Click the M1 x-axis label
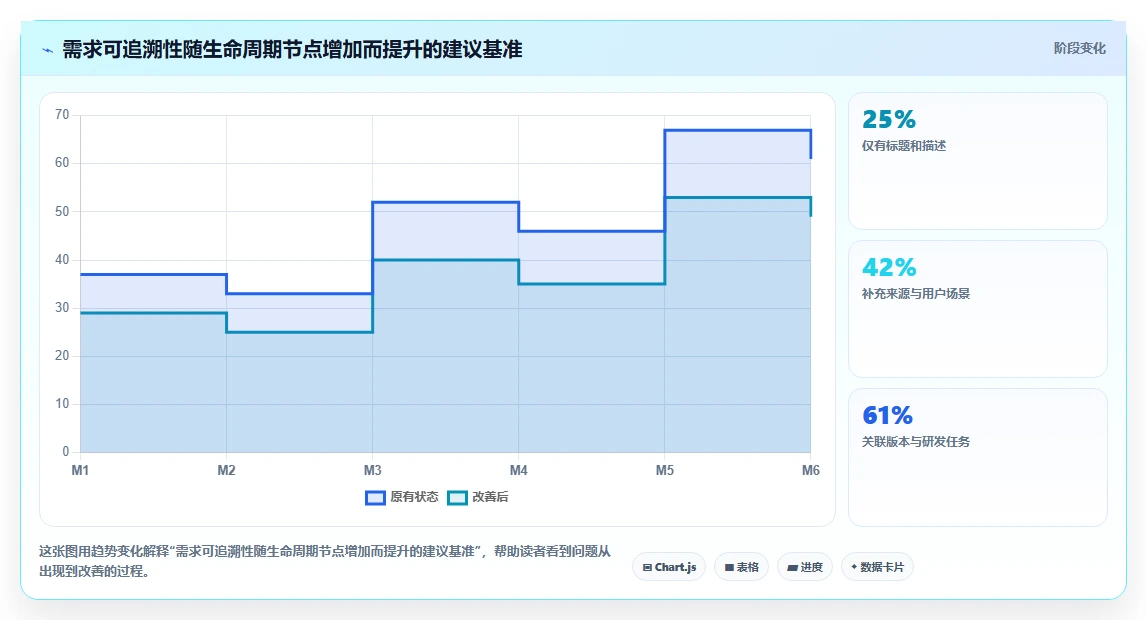Viewport: 1147px width, 620px height. pos(80,470)
